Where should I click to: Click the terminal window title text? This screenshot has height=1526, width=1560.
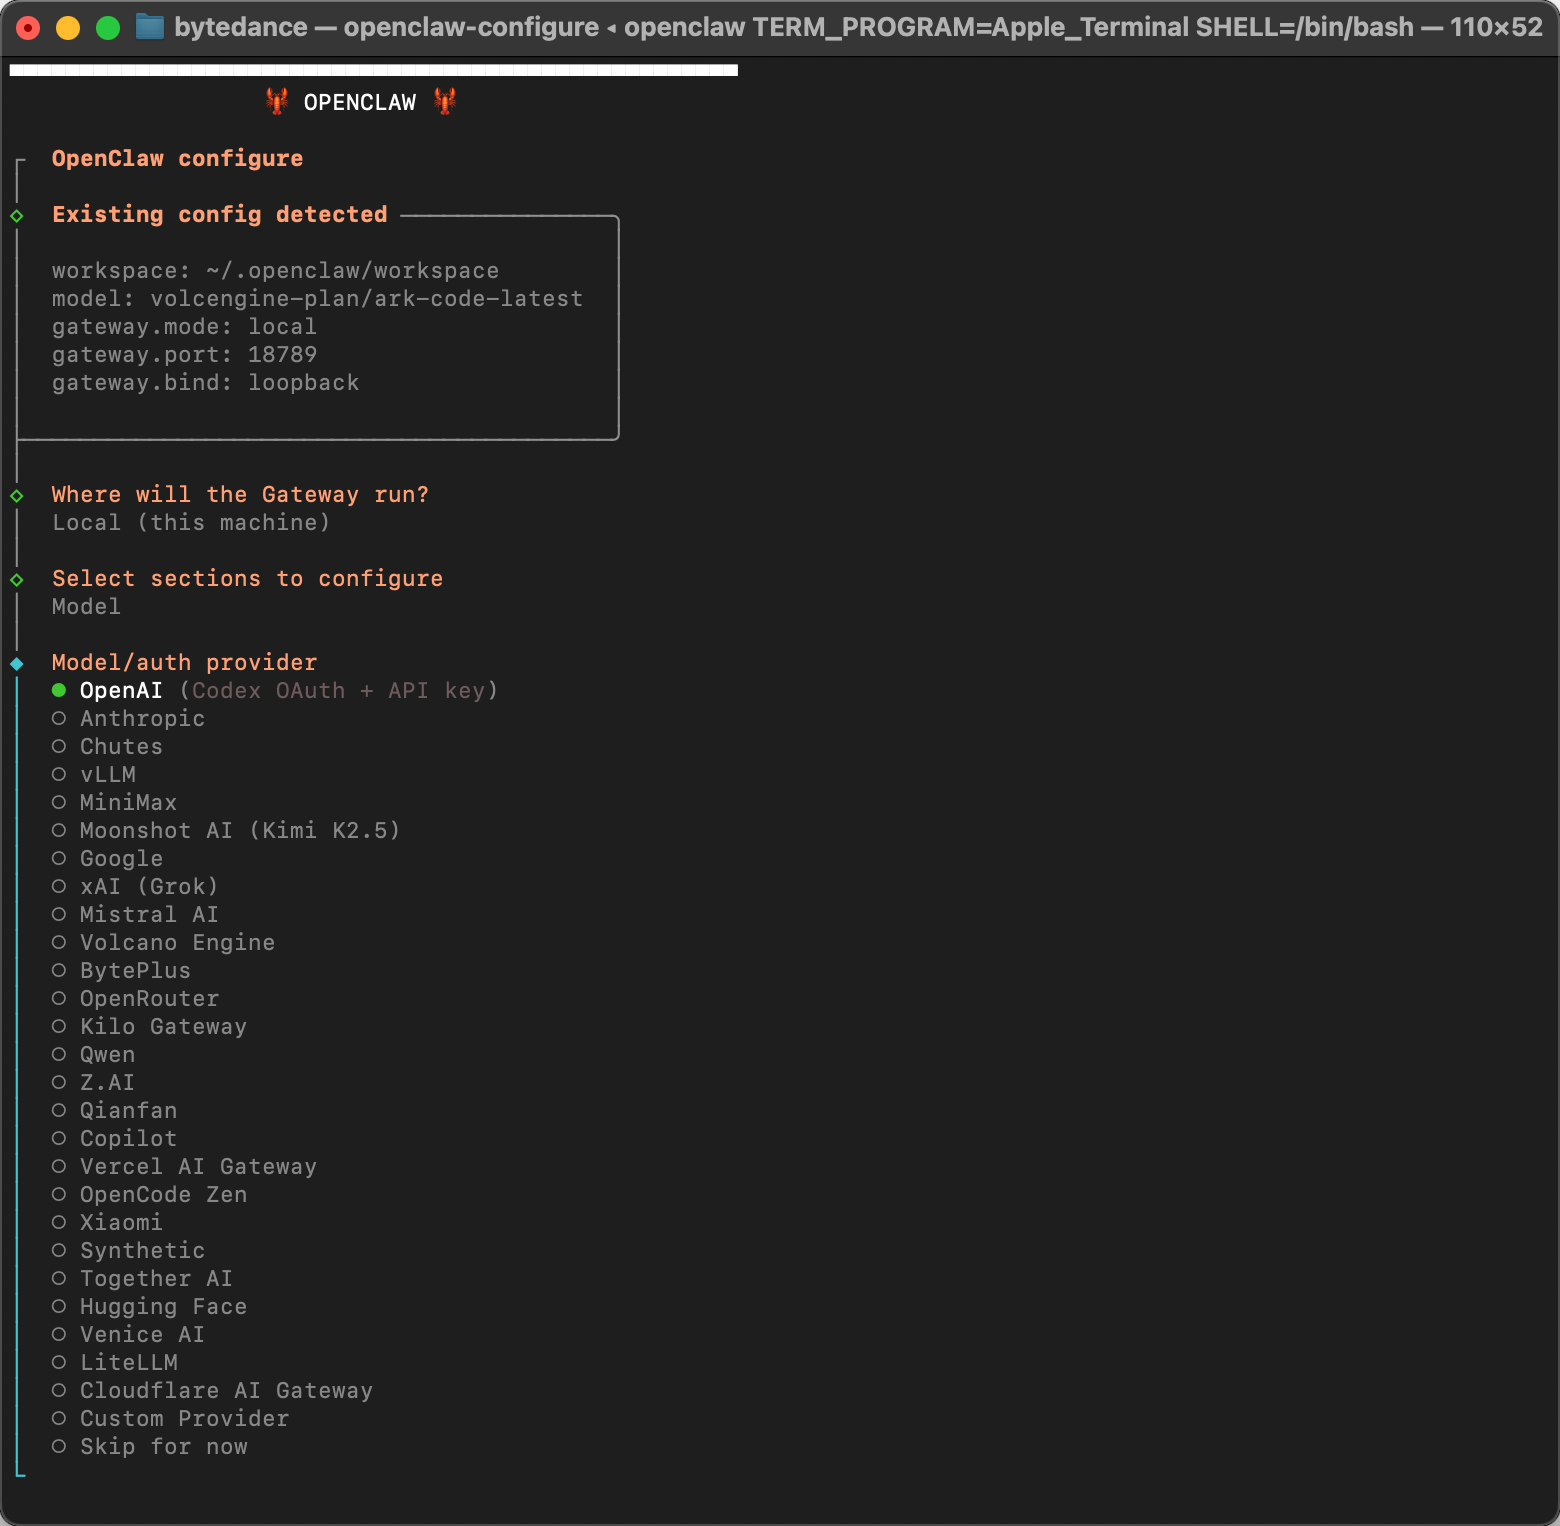click(x=858, y=27)
